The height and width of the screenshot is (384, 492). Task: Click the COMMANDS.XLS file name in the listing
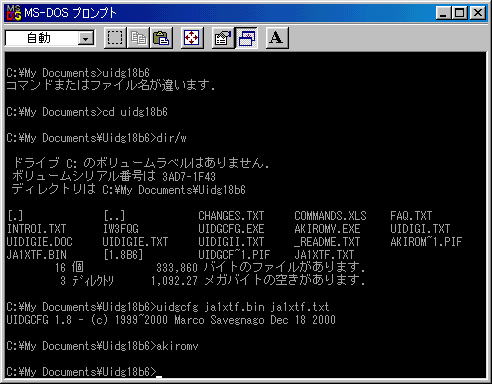point(330,216)
